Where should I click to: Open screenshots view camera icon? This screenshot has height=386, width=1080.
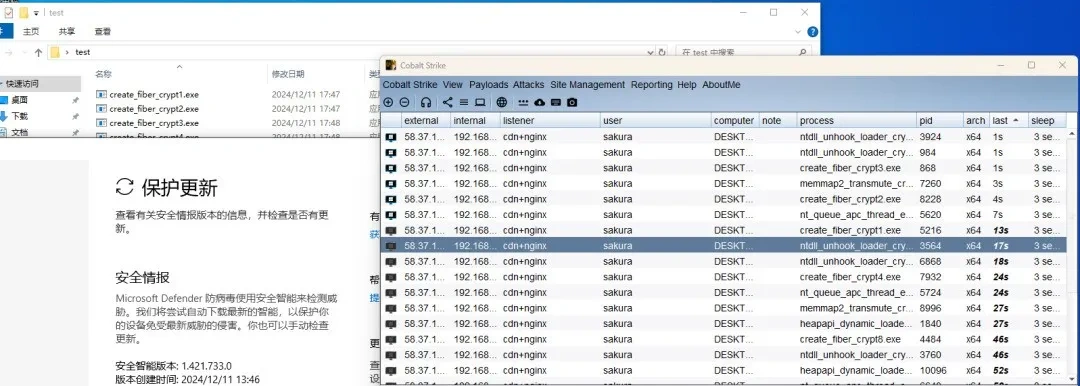572,102
